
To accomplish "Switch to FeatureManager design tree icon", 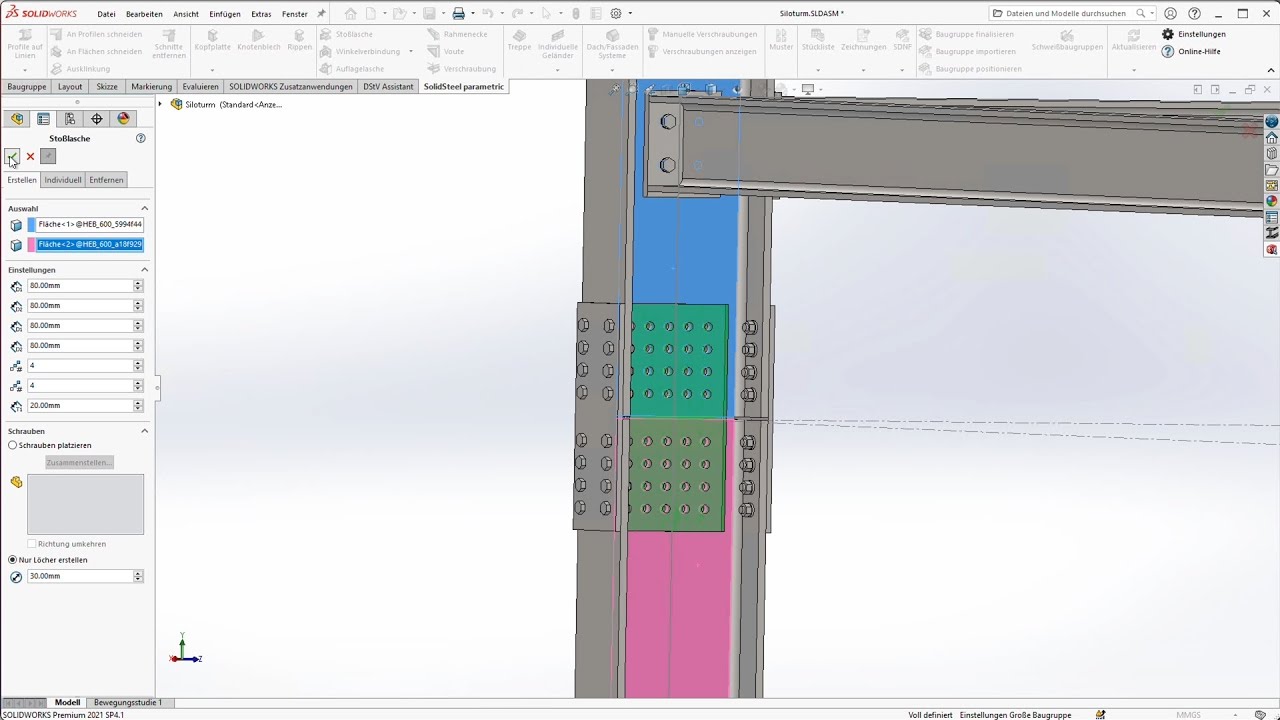I will (x=17, y=118).
